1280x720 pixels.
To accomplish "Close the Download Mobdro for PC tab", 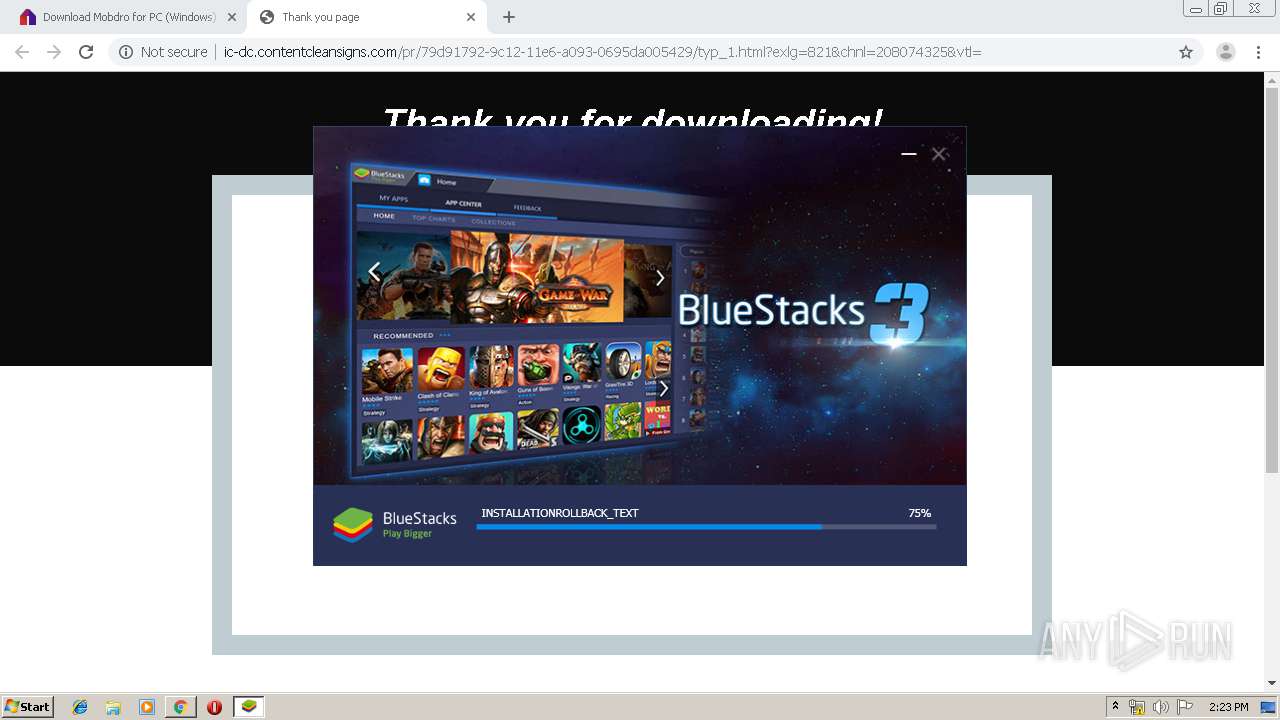I will [231, 17].
